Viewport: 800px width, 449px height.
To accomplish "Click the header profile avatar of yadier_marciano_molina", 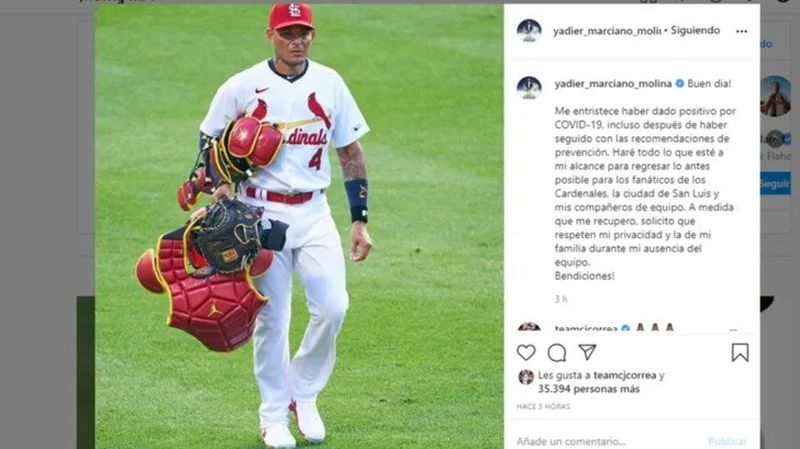I will point(529,31).
